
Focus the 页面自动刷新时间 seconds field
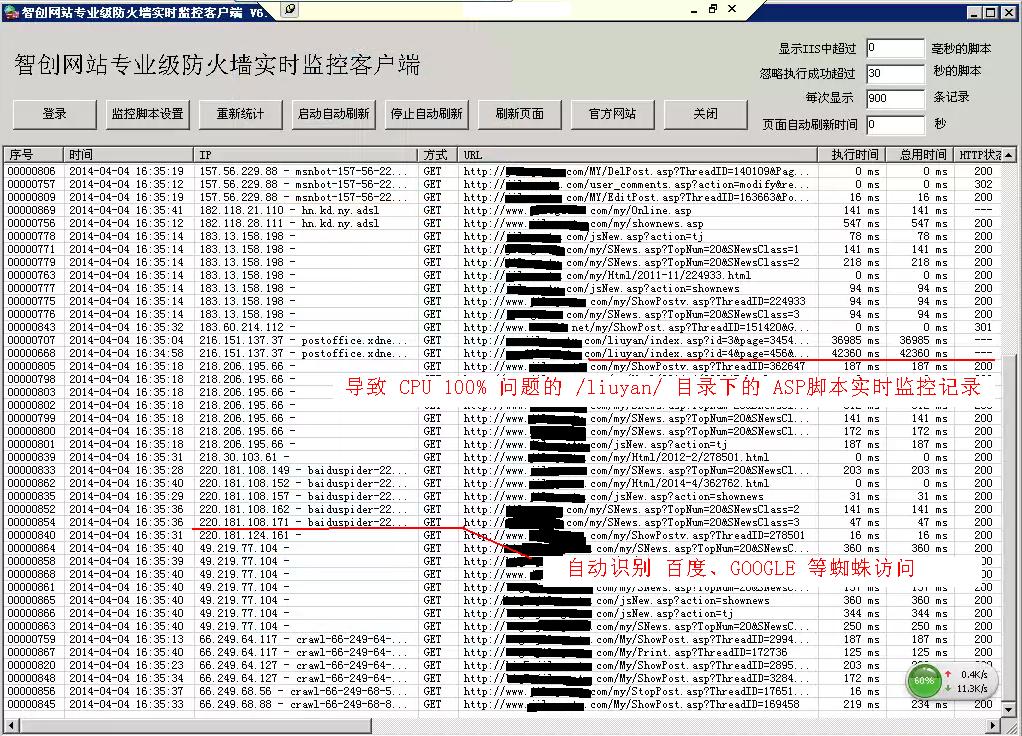coord(895,124)
